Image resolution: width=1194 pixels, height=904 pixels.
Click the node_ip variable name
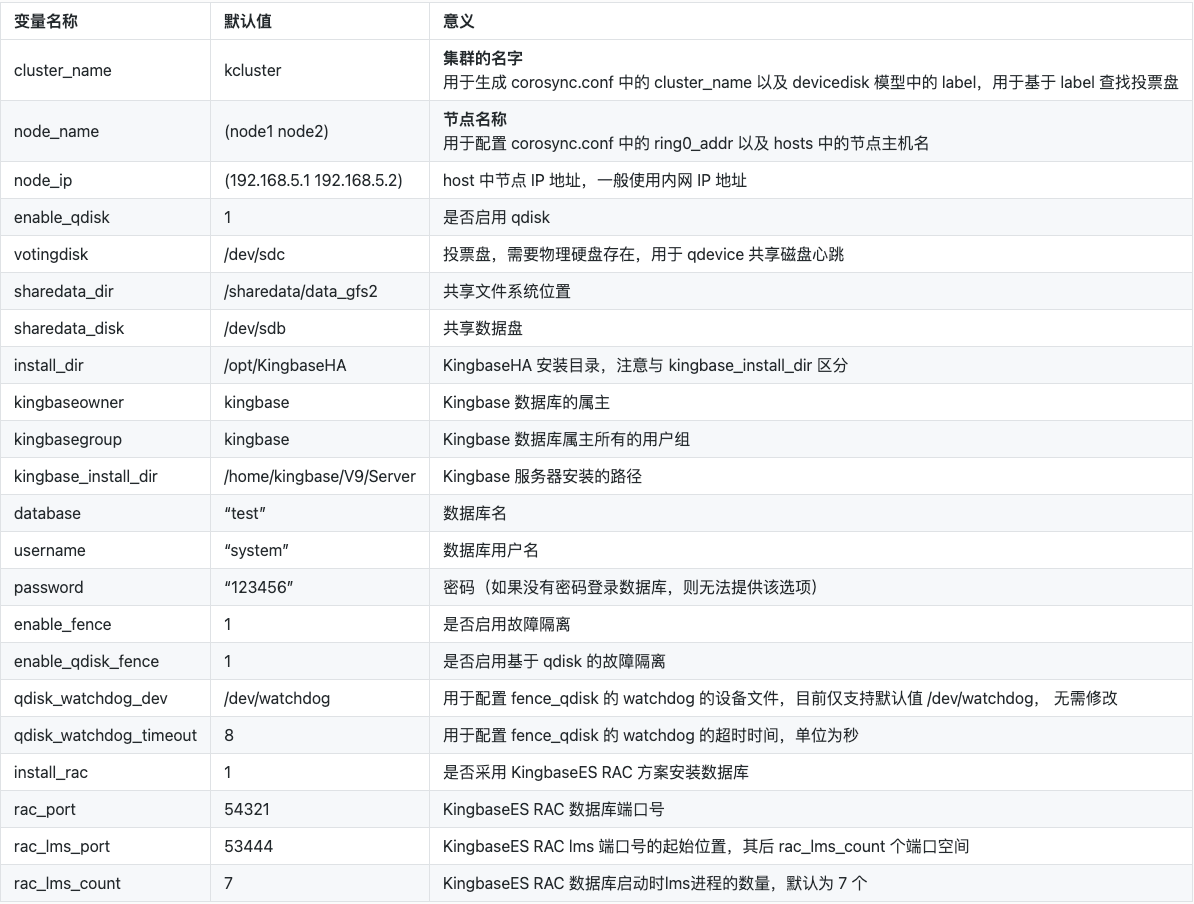click(43, 180)
